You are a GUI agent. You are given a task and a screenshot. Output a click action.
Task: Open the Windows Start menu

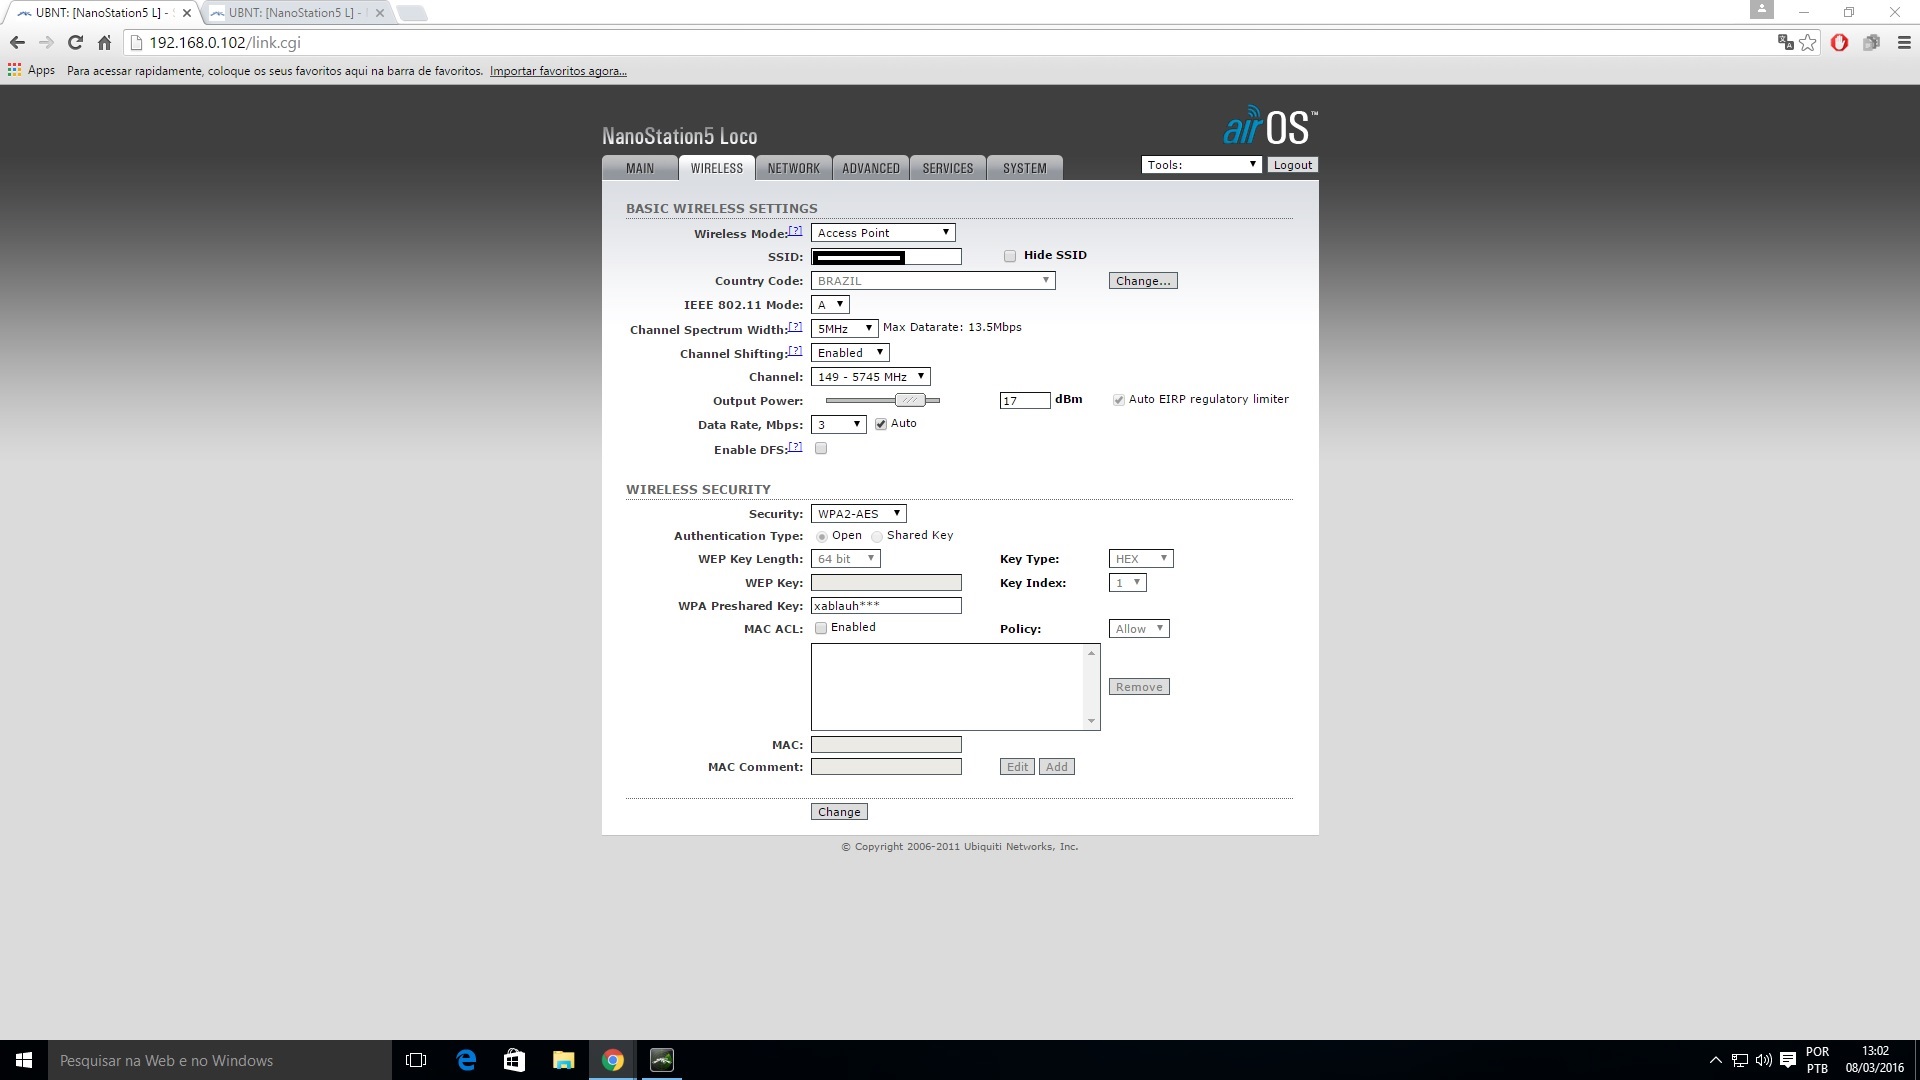[24, 1060]
